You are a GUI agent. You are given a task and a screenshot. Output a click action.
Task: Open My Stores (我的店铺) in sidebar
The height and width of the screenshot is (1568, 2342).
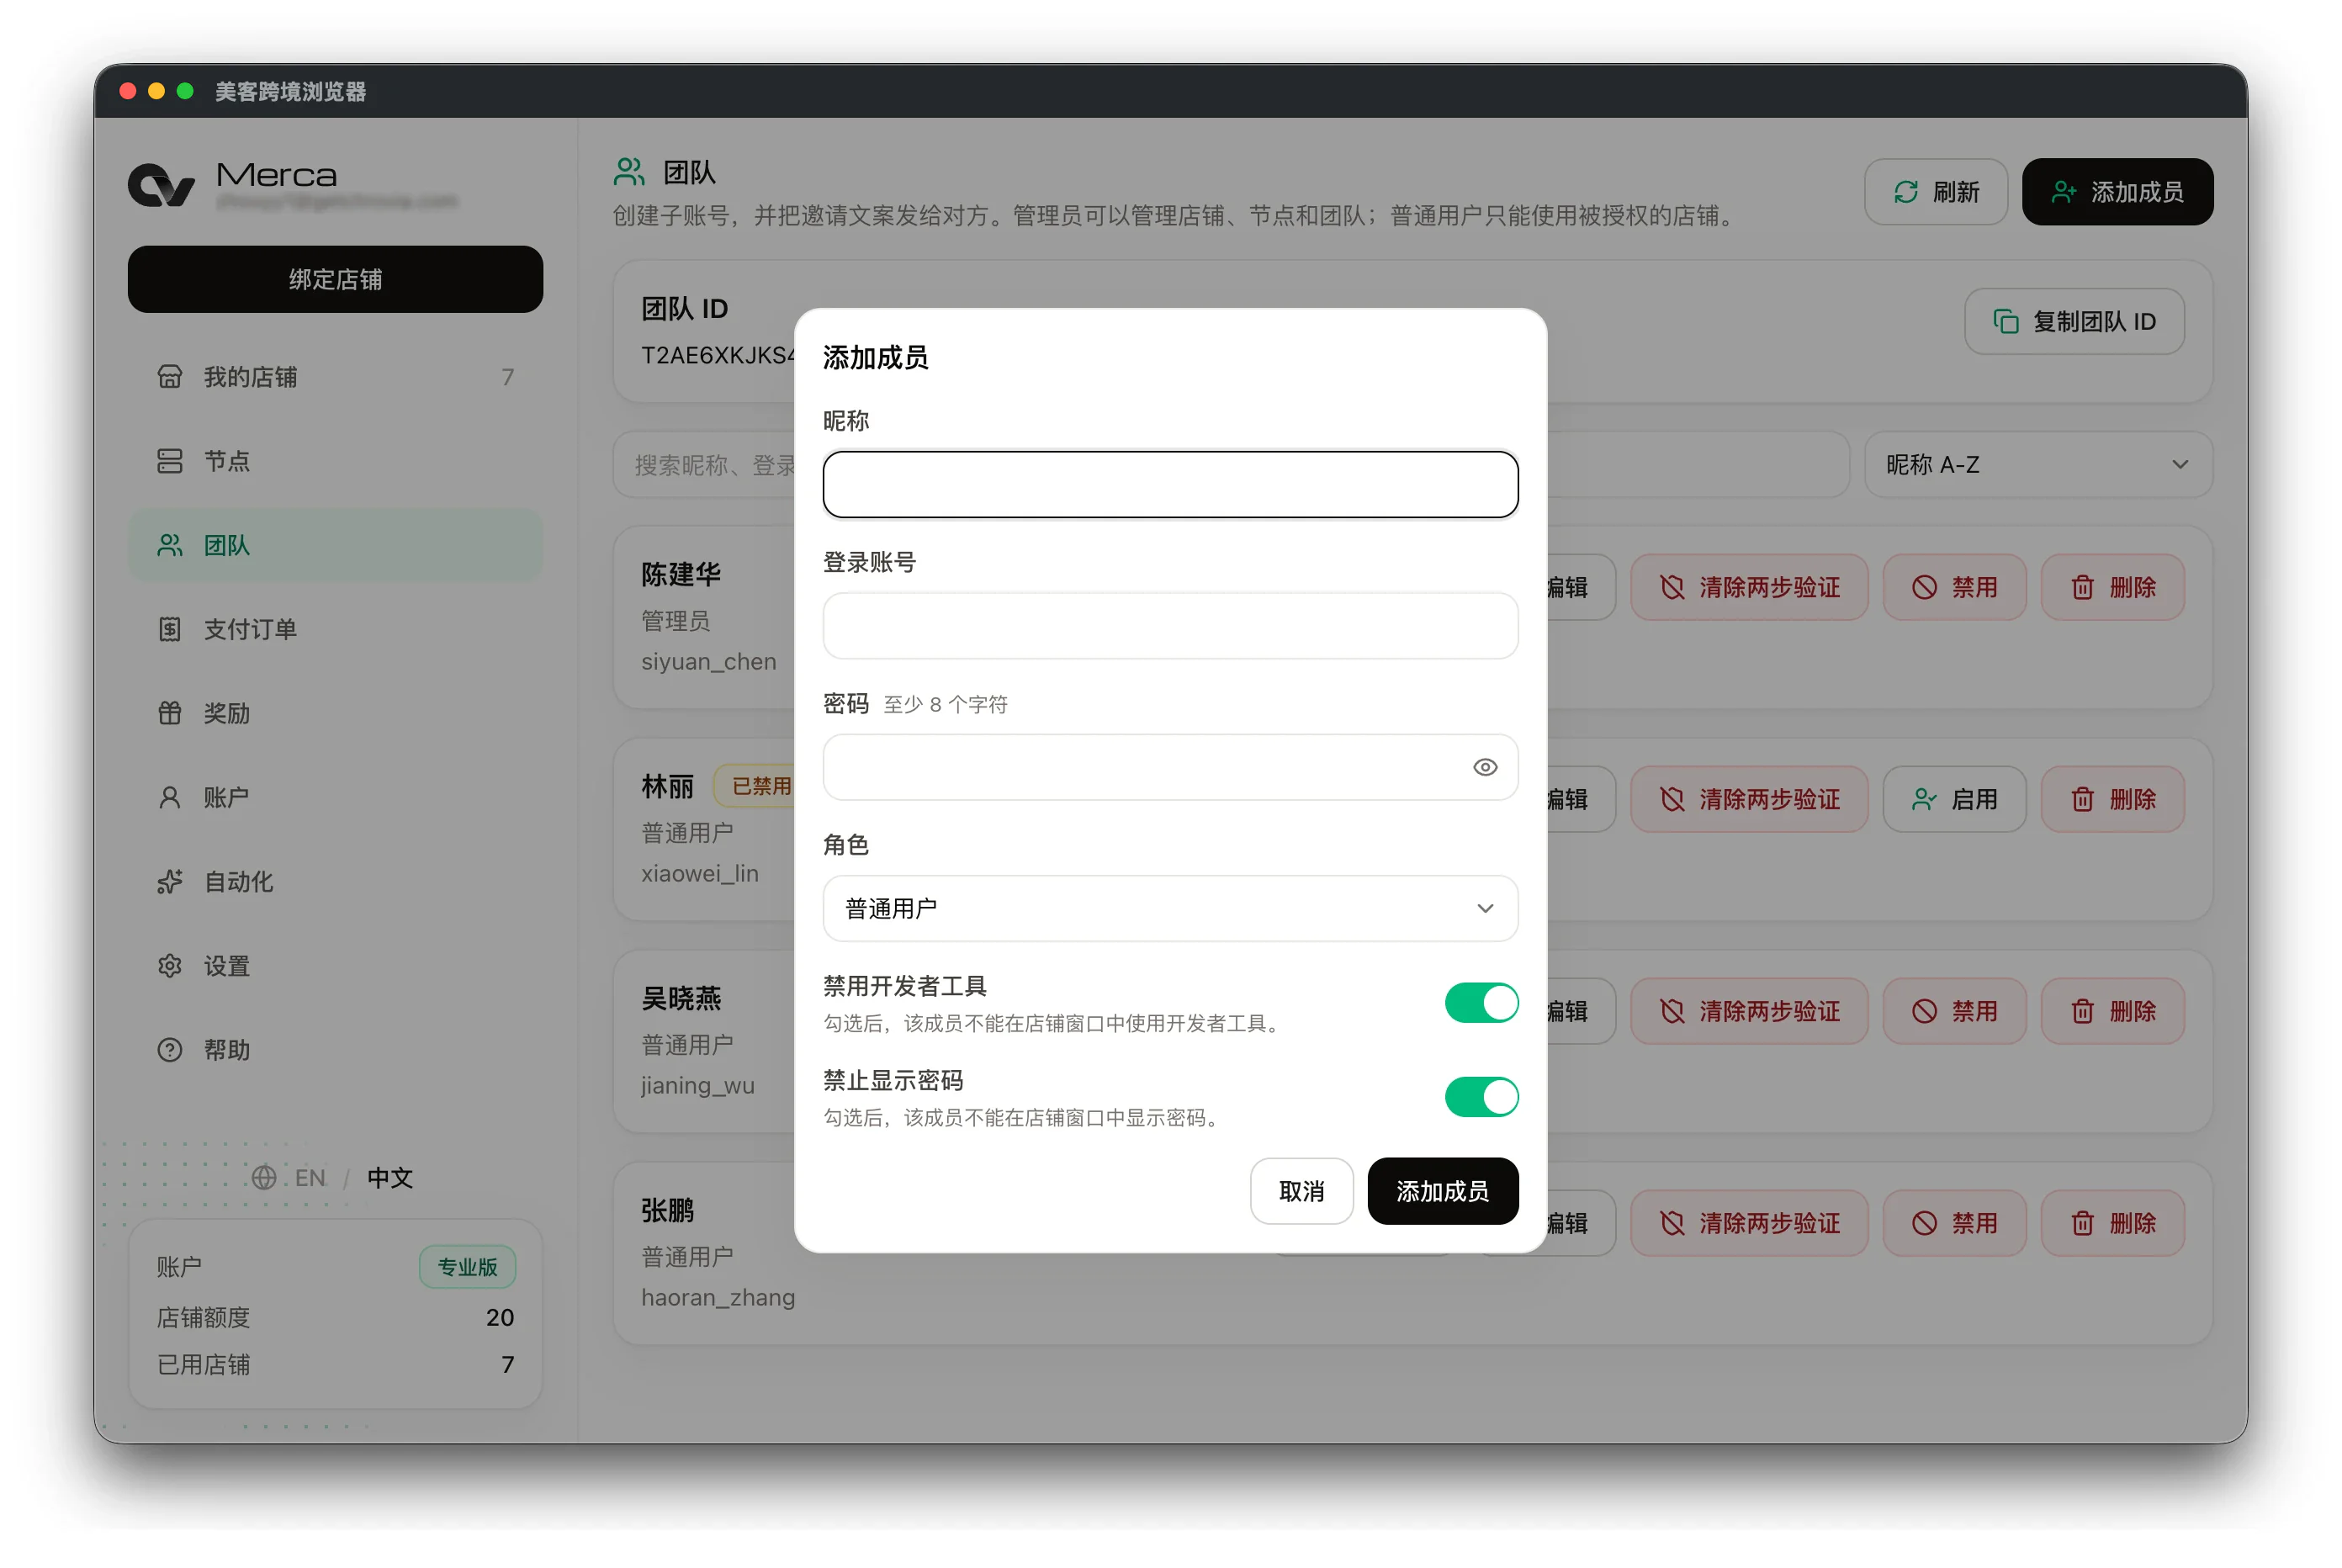(x=335, y=377)
